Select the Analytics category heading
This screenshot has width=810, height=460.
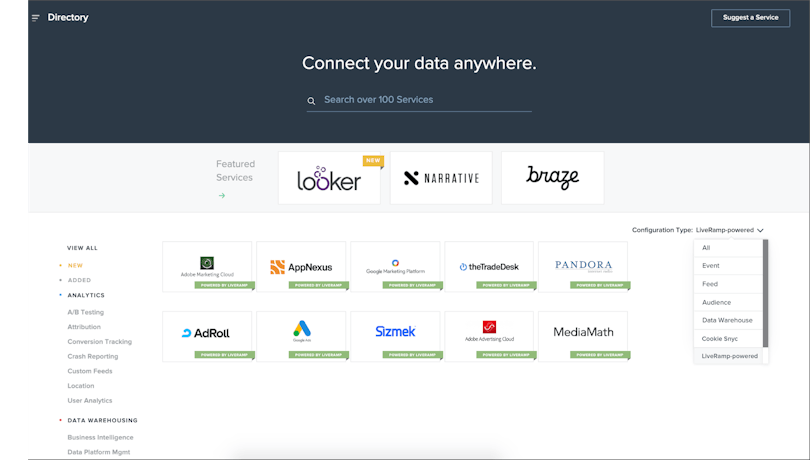pyautogui.click(x=86, y=295)
